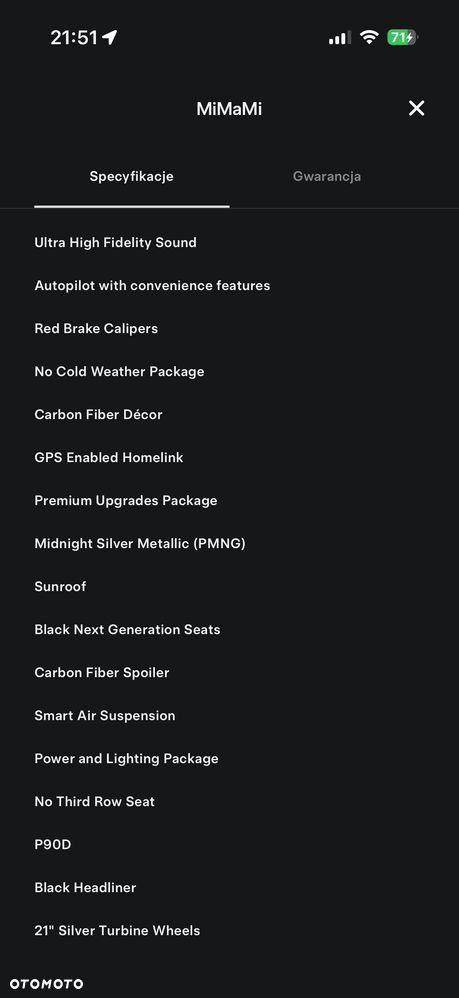Select Autopilot with convenience features entry
Viewport: 459px width, 998px height.
[x=152, y=286]
